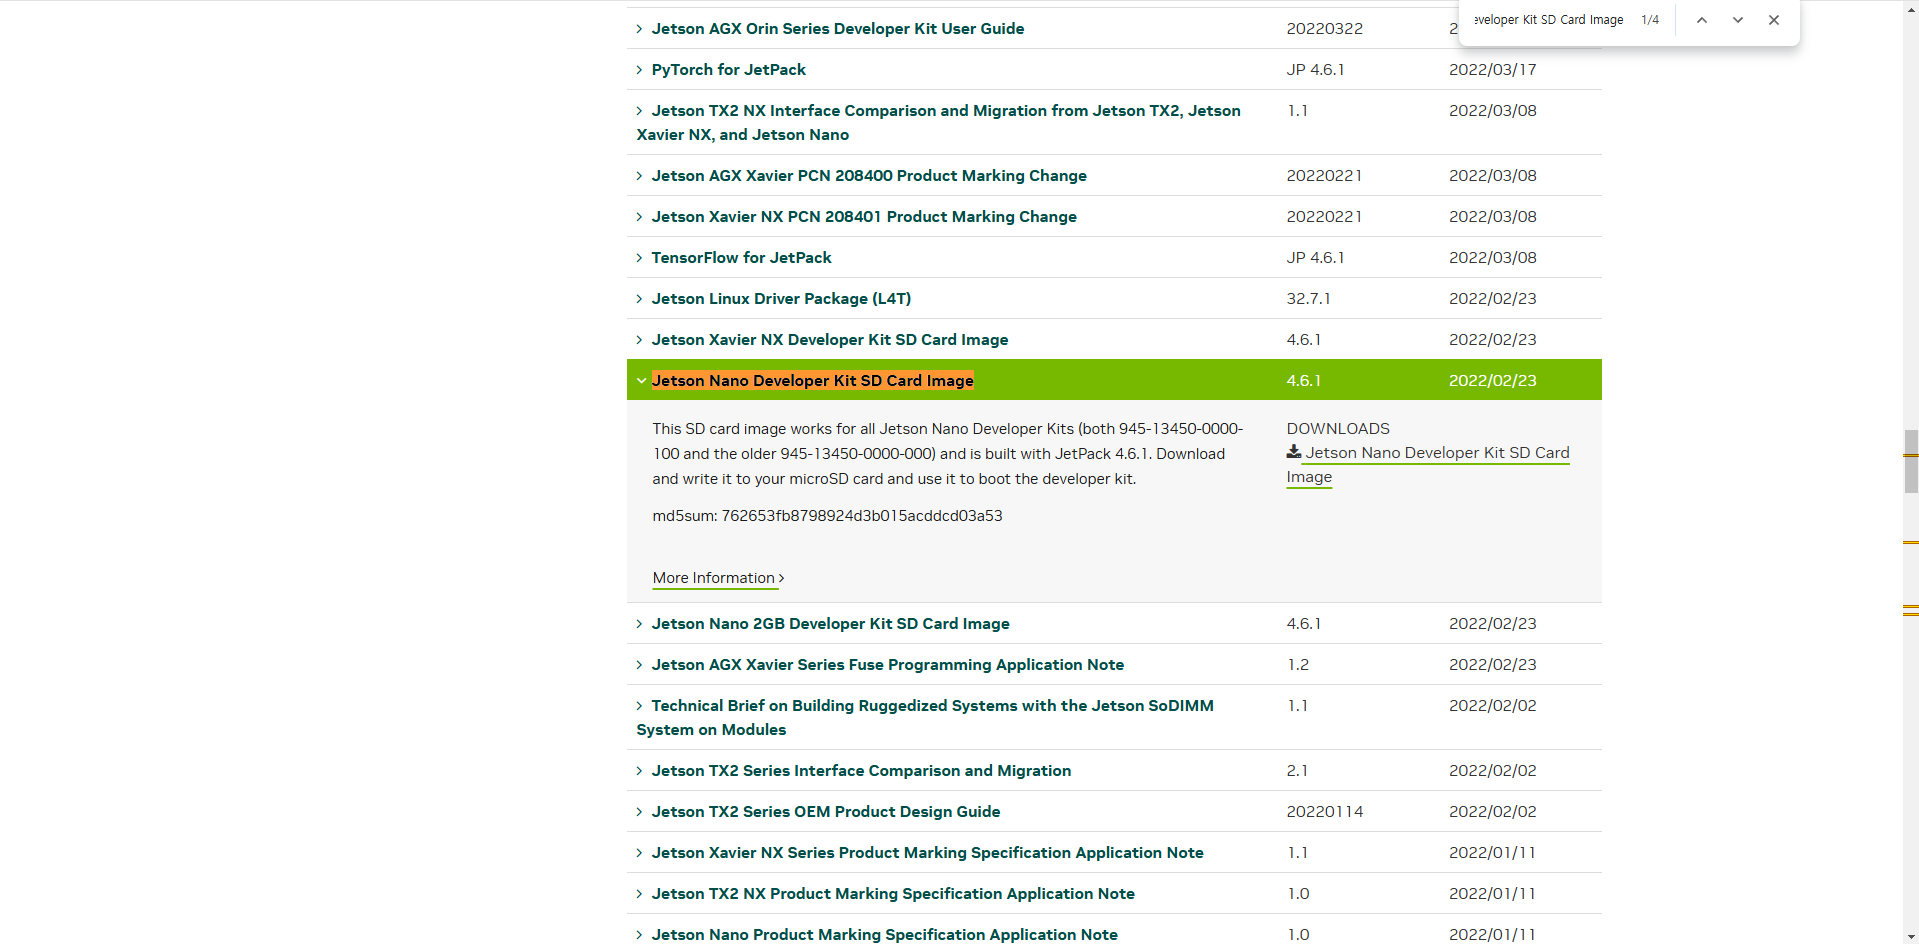
Task: Go to next find-in-page match
Action: (1738, 20)
